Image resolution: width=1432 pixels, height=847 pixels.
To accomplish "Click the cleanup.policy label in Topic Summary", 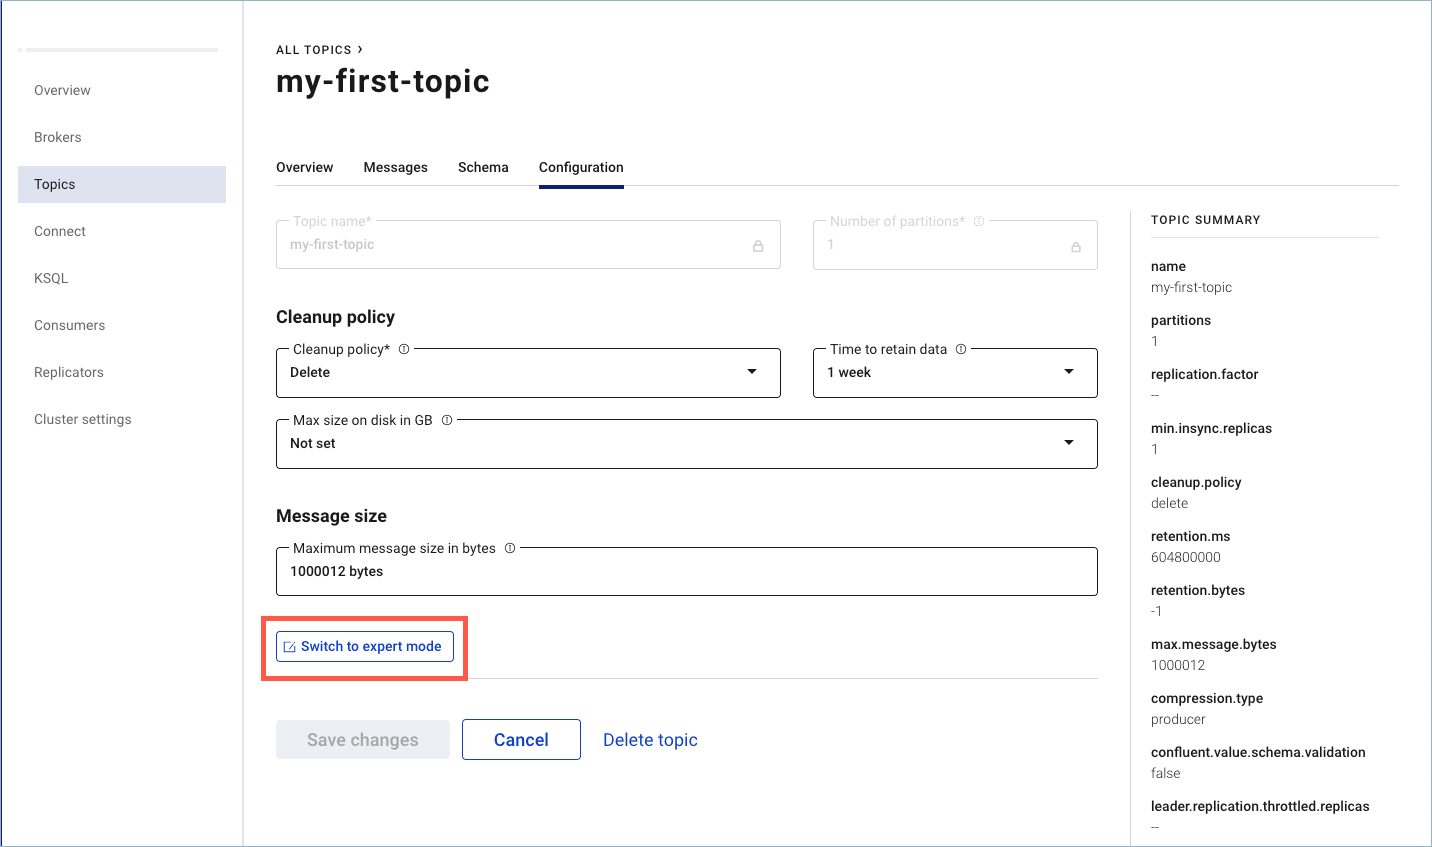I will [x=1196, y=482].
